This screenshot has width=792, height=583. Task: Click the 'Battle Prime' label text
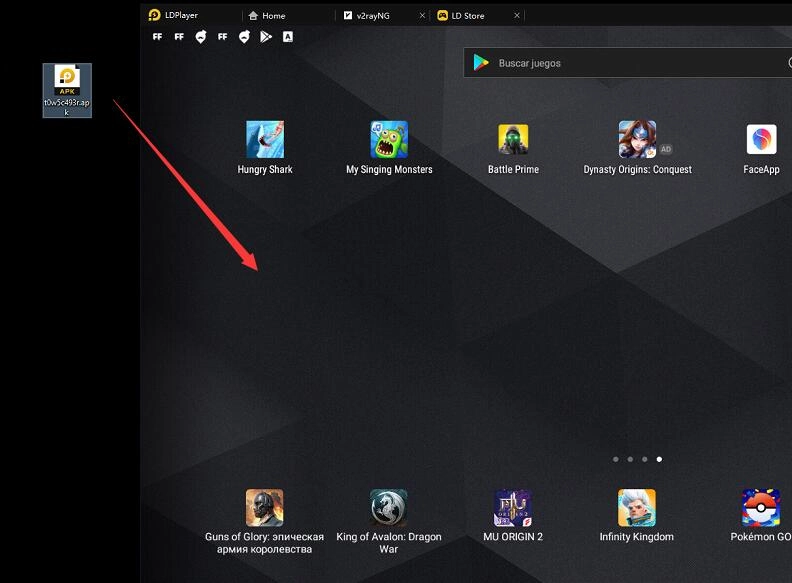[x=513, y=169]
